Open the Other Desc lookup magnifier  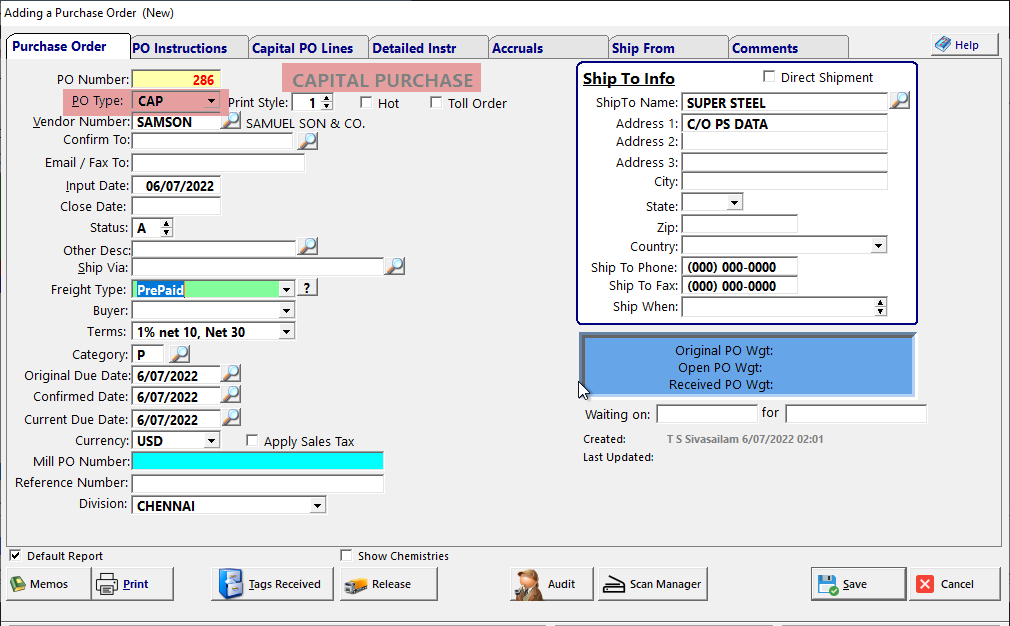(x=308, y=246)
